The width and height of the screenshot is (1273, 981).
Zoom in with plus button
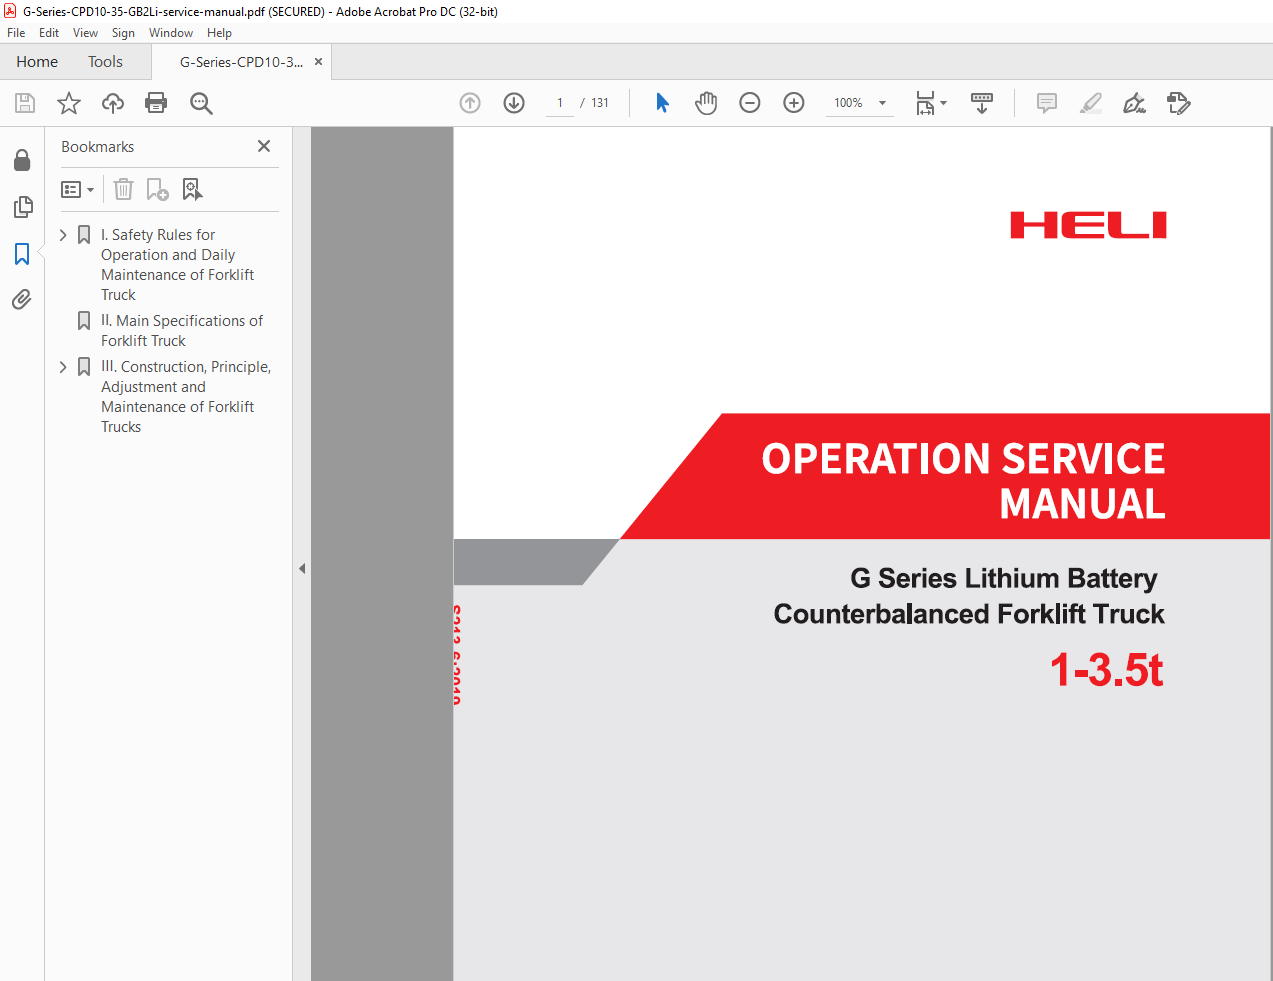click(x=794, y=103)
